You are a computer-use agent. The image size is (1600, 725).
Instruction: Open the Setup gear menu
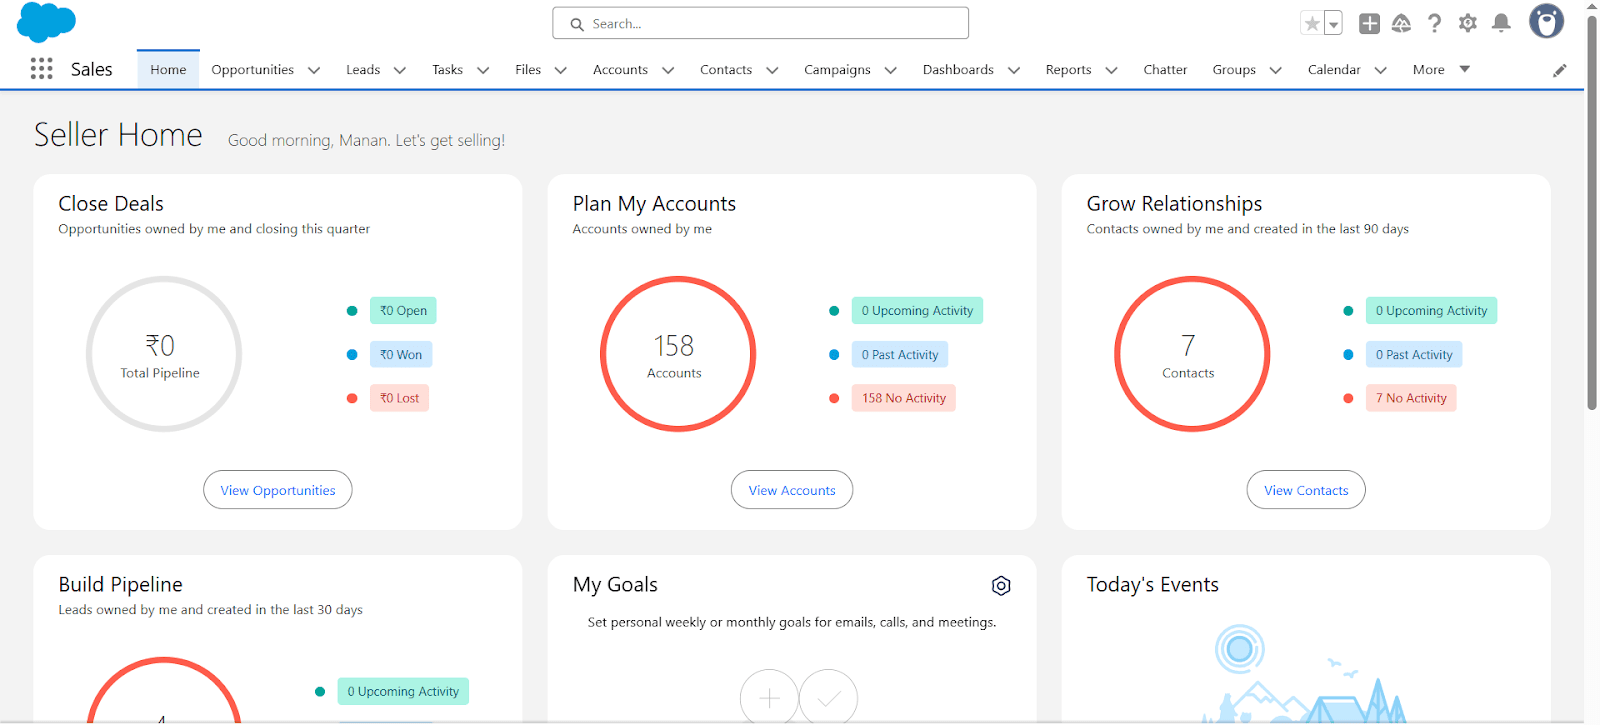pyautogui.click(x=1467, y=23)
